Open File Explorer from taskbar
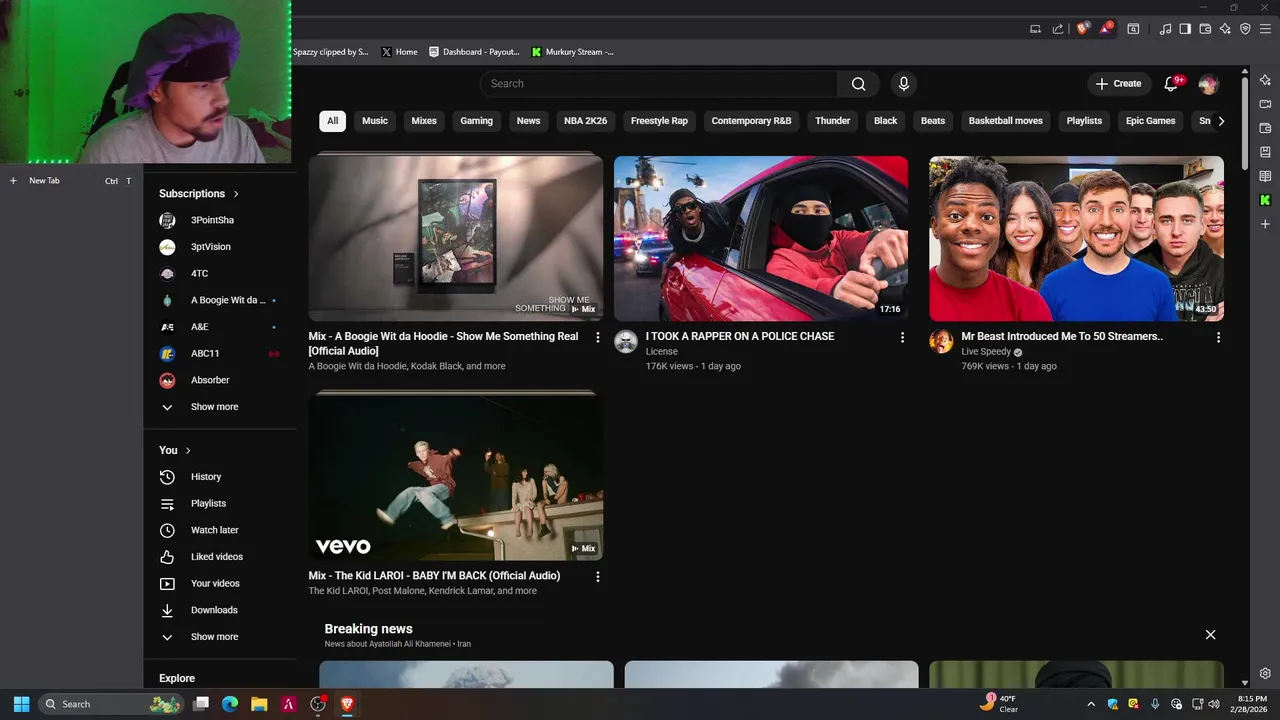Screen dimensions: 1280x720 [259, 704]
